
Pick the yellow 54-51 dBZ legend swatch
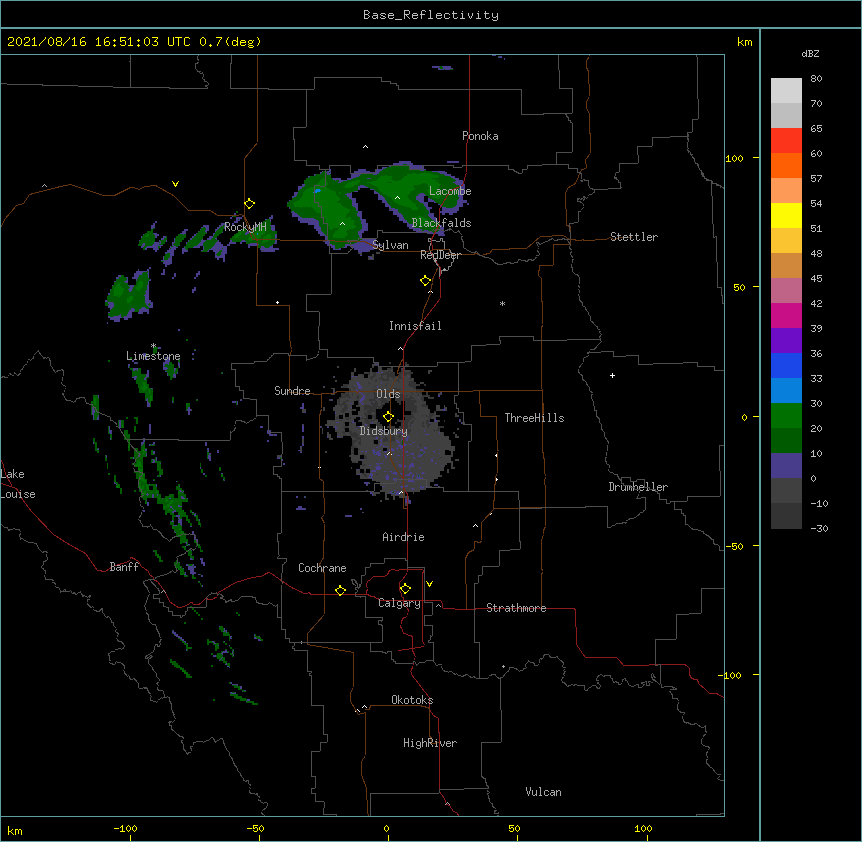(786, 215)
